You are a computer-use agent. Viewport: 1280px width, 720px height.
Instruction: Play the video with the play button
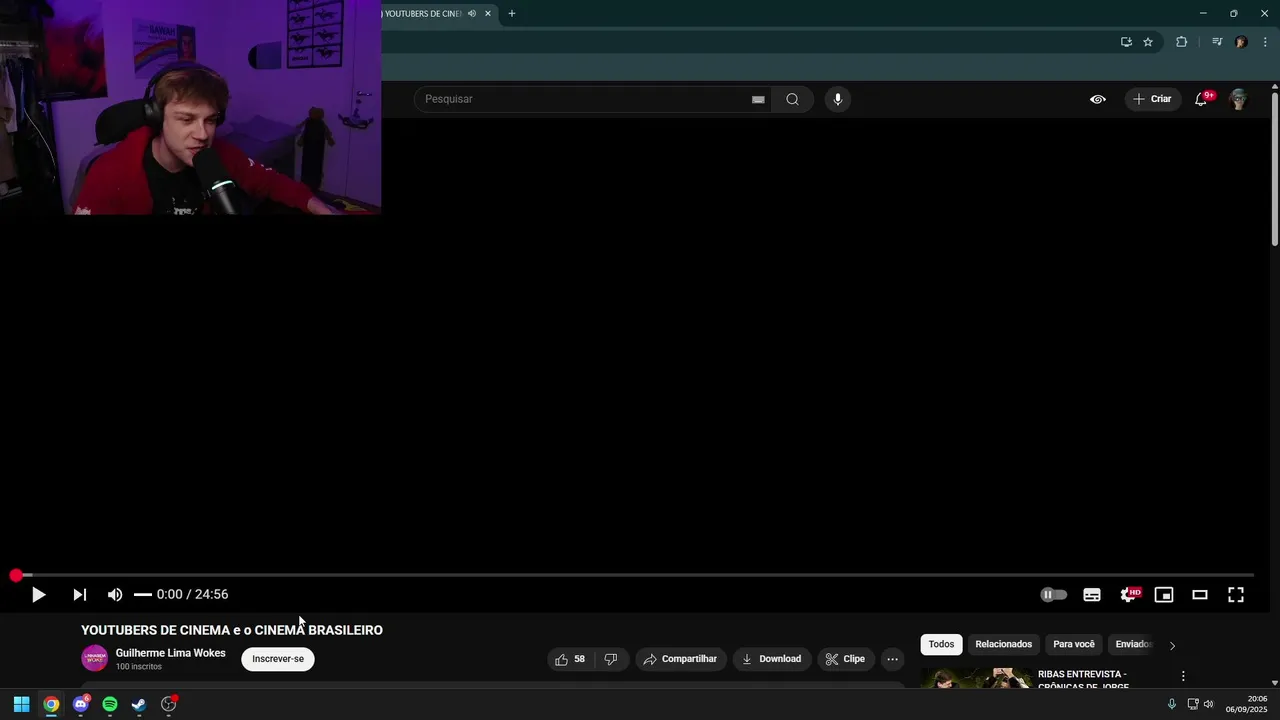click(38, 595)
